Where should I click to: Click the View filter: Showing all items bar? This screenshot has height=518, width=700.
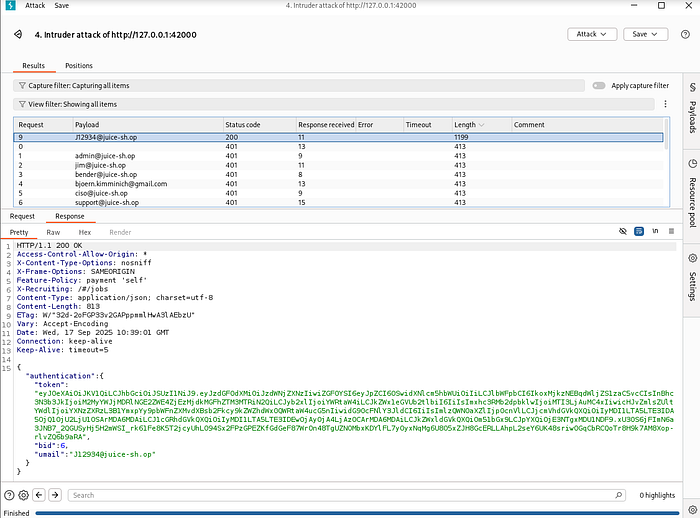click(333, 104)
